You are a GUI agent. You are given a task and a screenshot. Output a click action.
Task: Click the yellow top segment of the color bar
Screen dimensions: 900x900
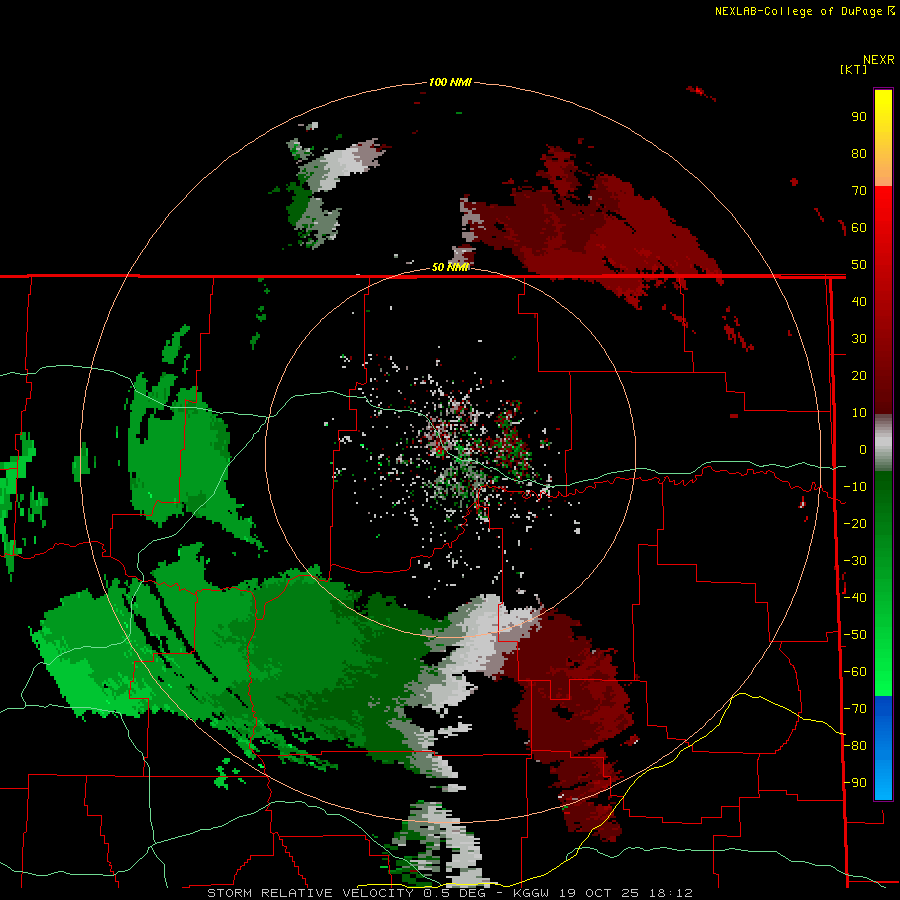[x=883, y=138]
